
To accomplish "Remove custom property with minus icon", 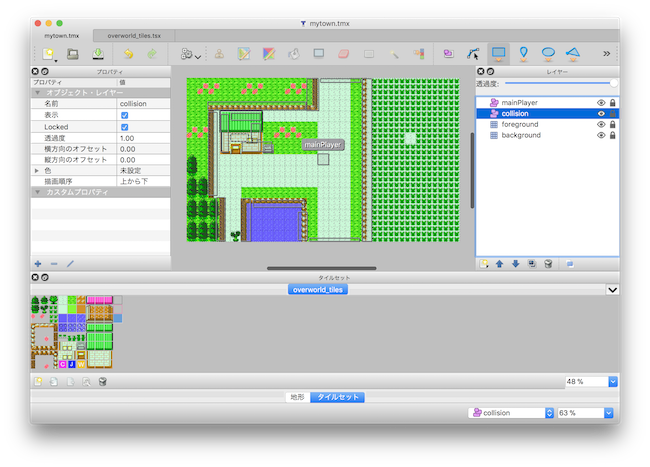I will click(54, 264).
